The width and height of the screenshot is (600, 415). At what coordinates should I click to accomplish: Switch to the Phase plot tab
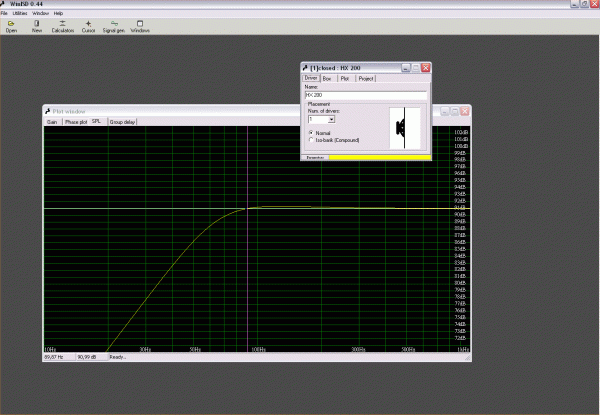[x=76, y=122]
